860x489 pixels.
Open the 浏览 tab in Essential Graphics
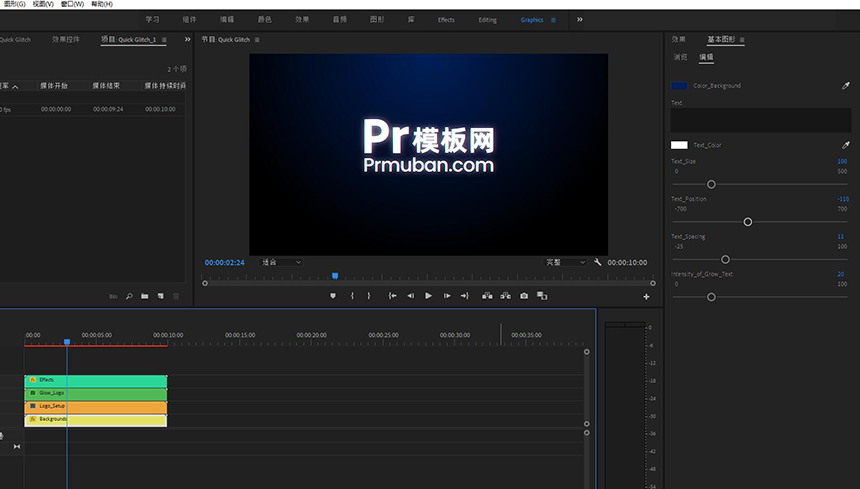click(x=680, y=57)
